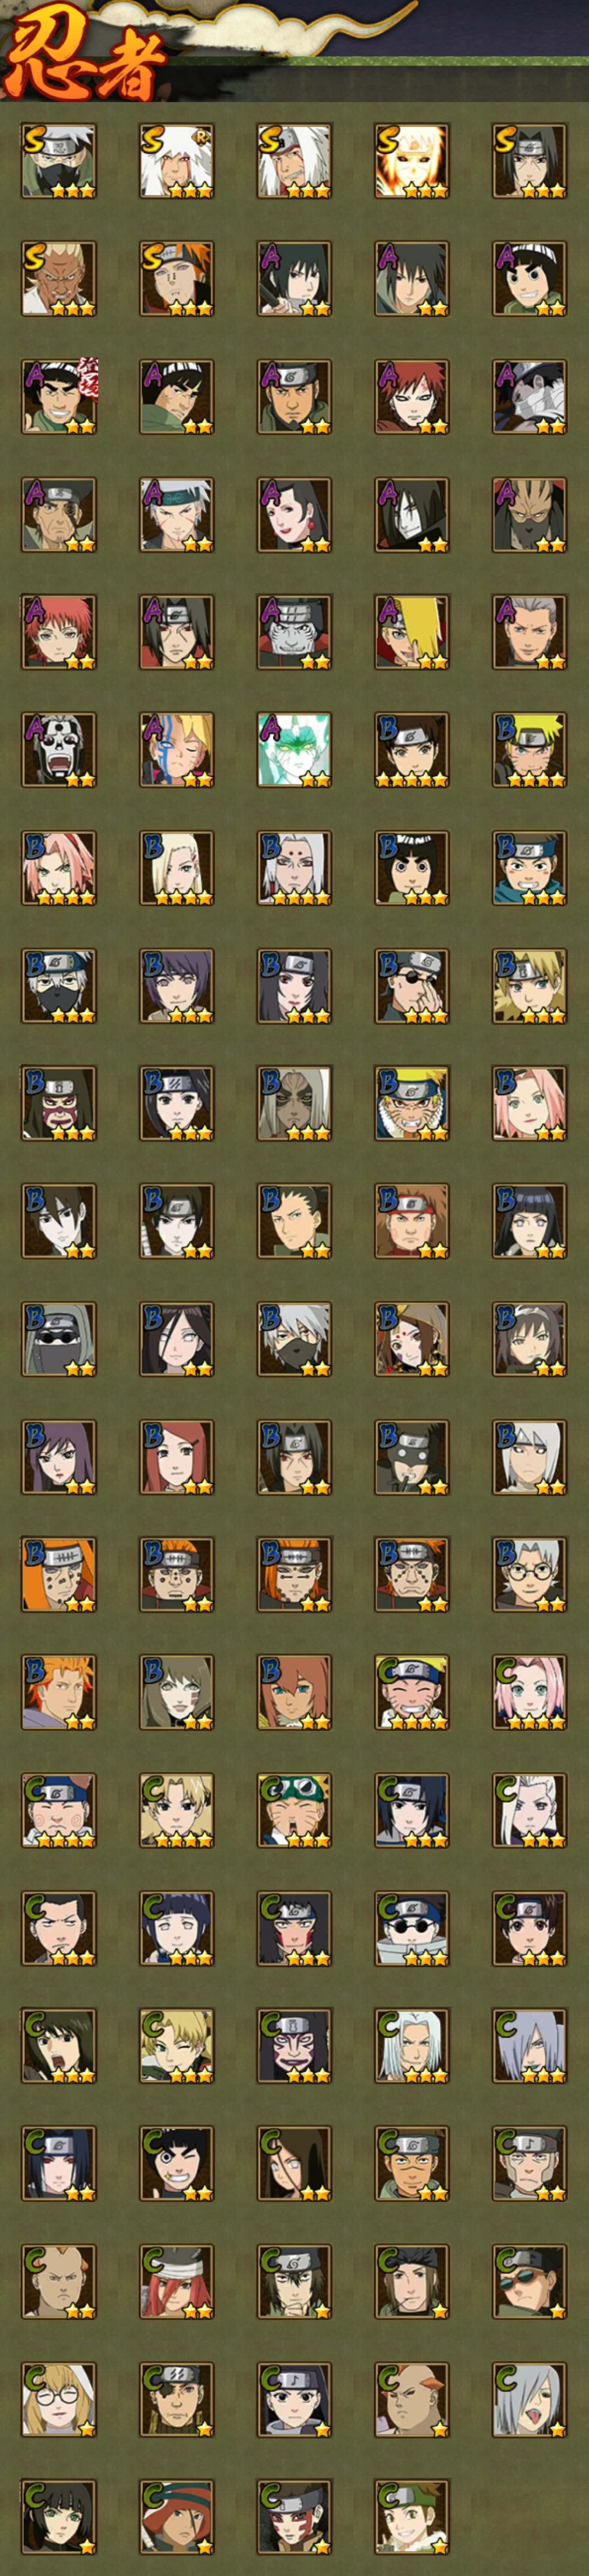Pick the C-rank Naruto wearing green goggles
The image size is (589, 2576).
pos(294,1811)
